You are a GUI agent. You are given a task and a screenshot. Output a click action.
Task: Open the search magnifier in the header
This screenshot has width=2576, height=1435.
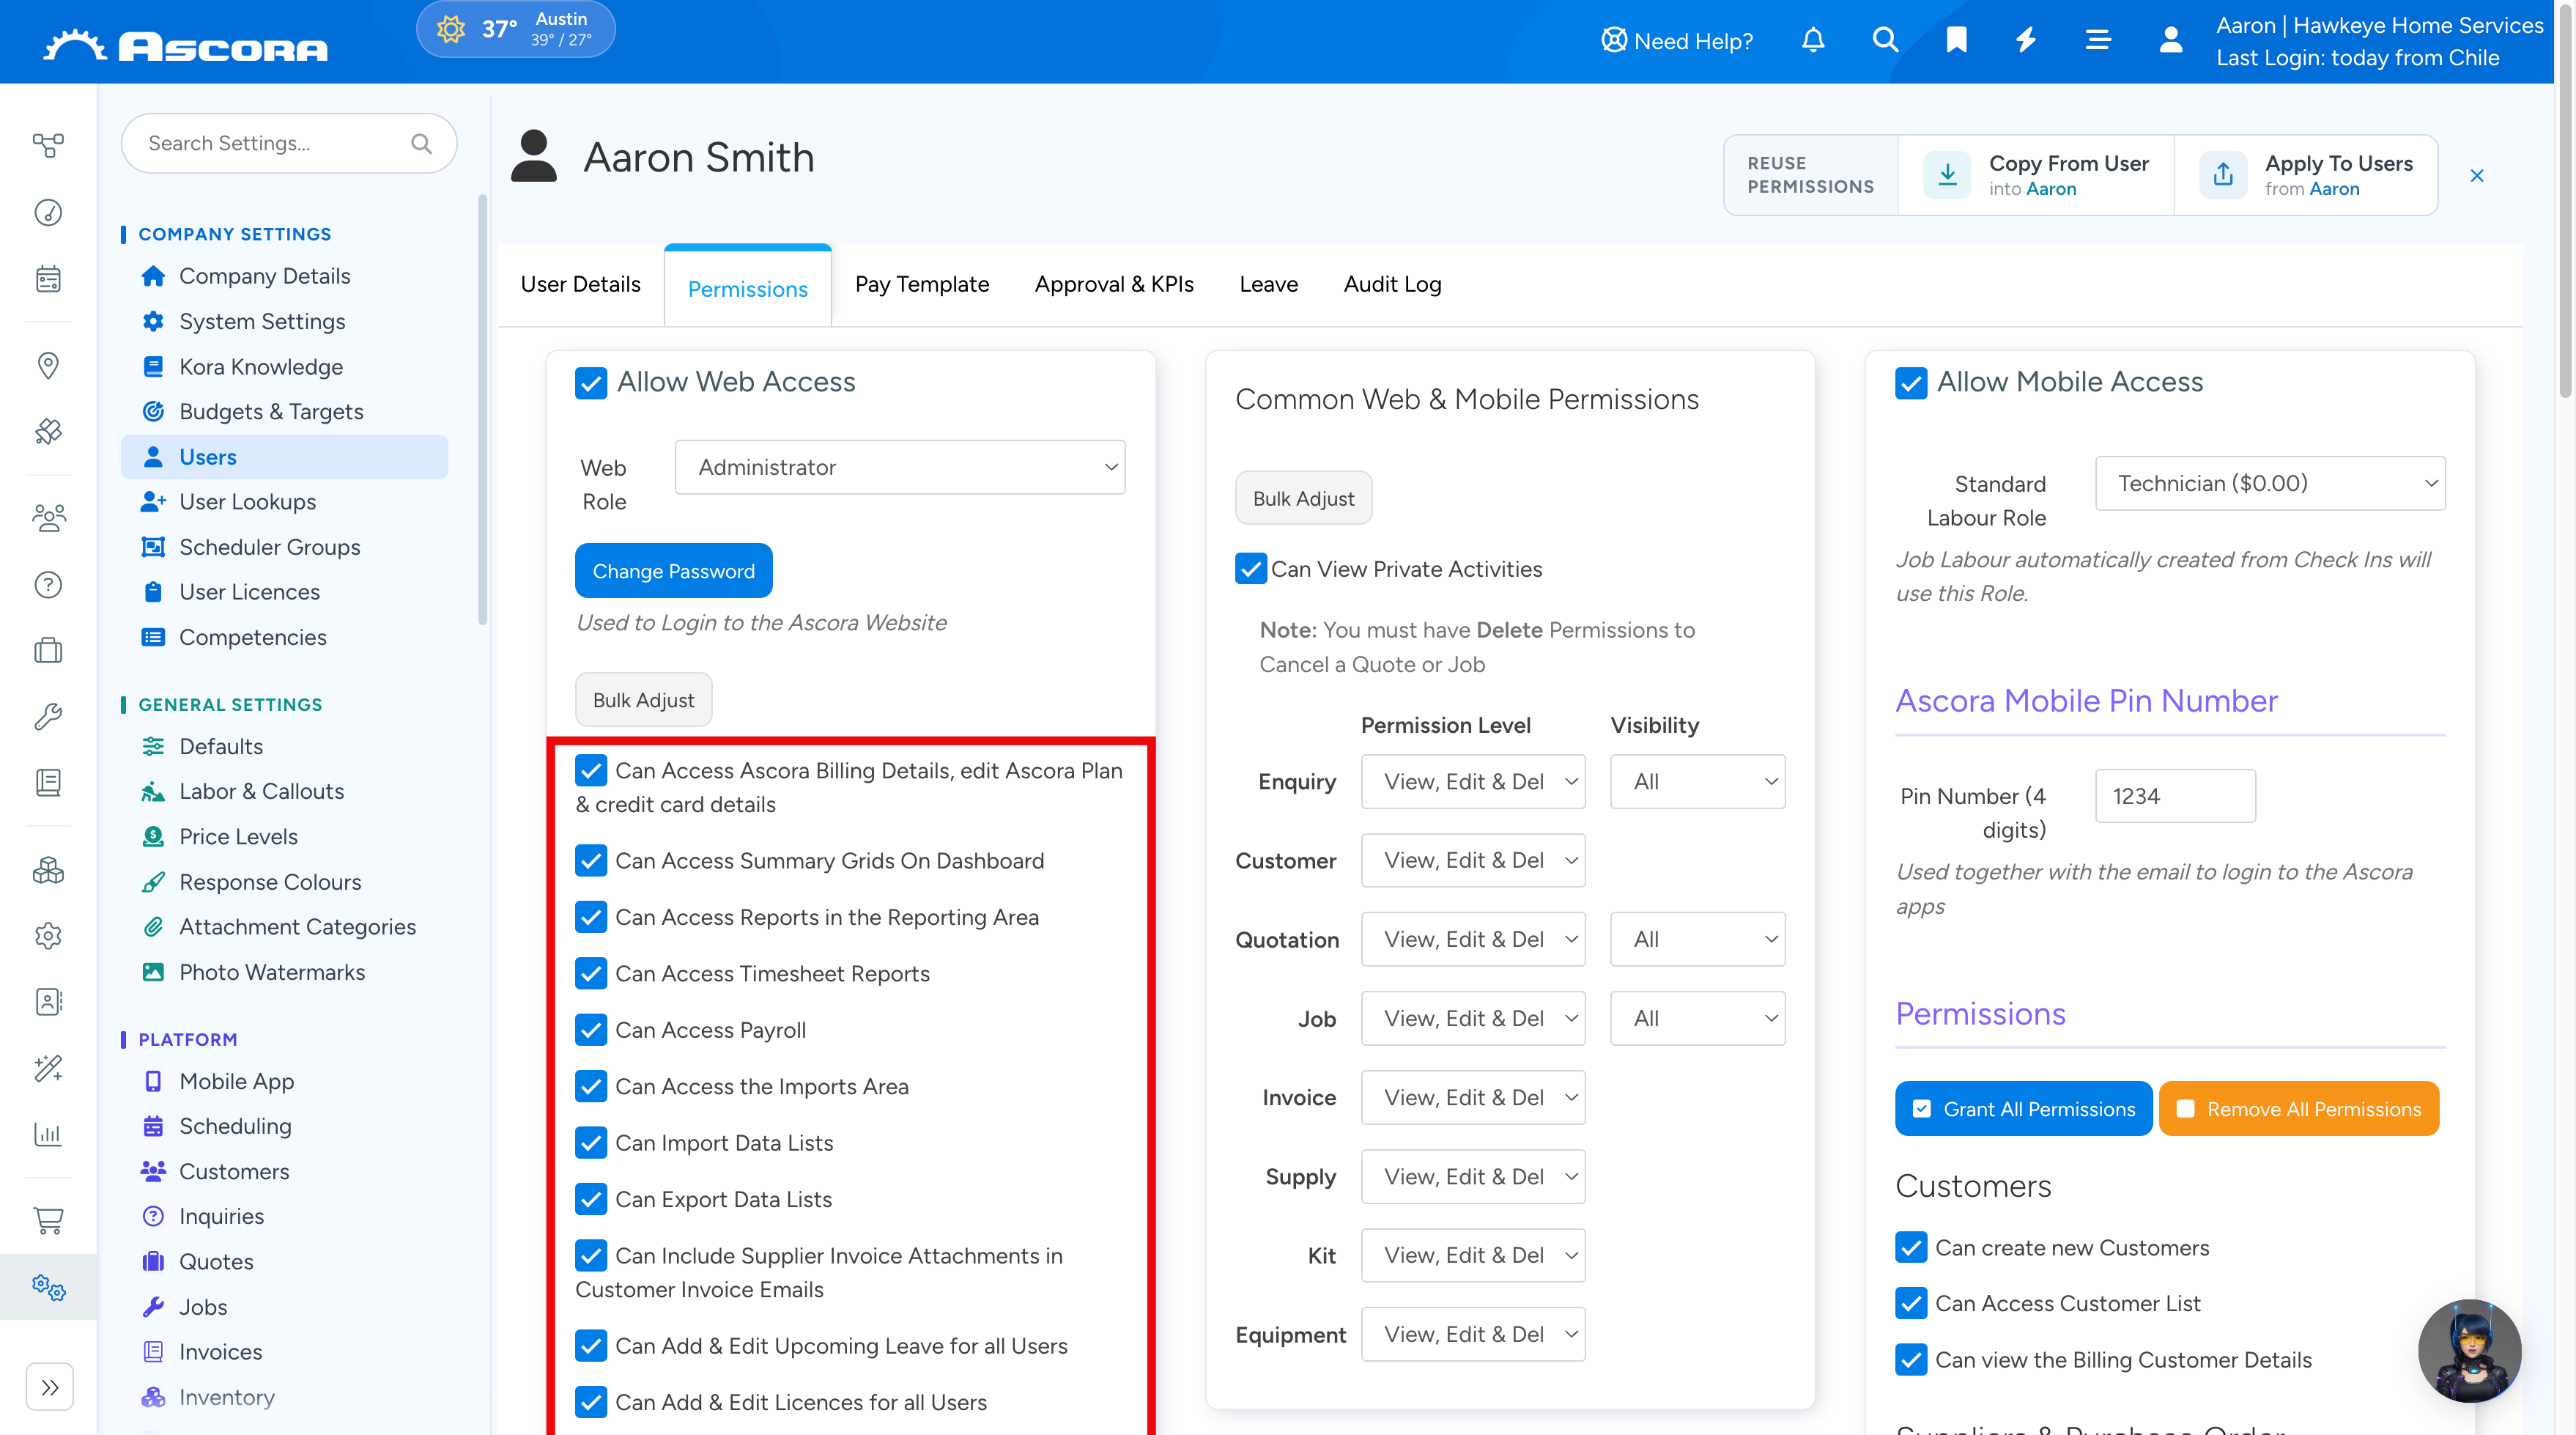[x=1885, y=40]
